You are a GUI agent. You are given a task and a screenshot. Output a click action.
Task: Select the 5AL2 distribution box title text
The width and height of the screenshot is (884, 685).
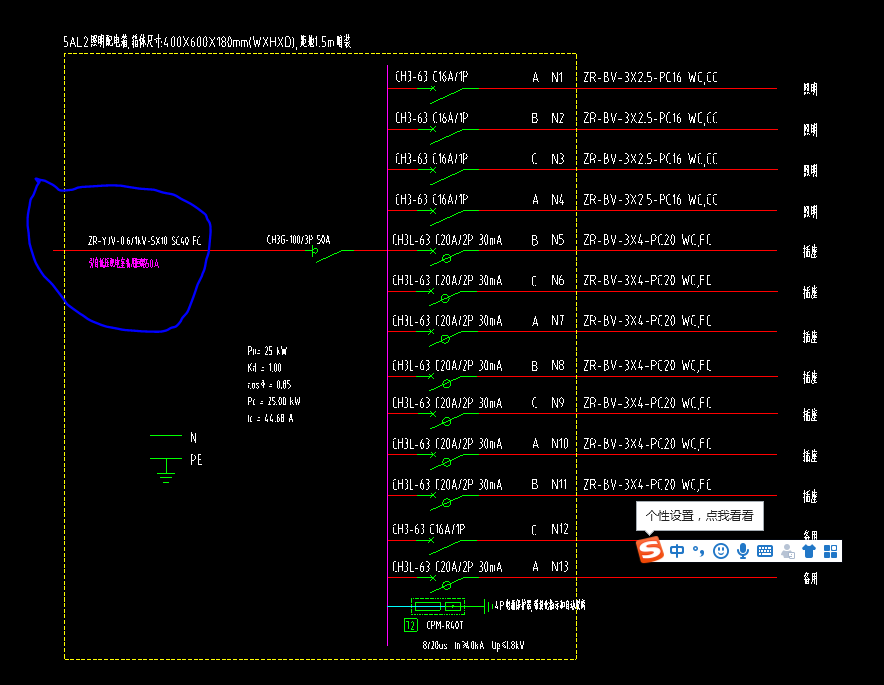[207, 42]
